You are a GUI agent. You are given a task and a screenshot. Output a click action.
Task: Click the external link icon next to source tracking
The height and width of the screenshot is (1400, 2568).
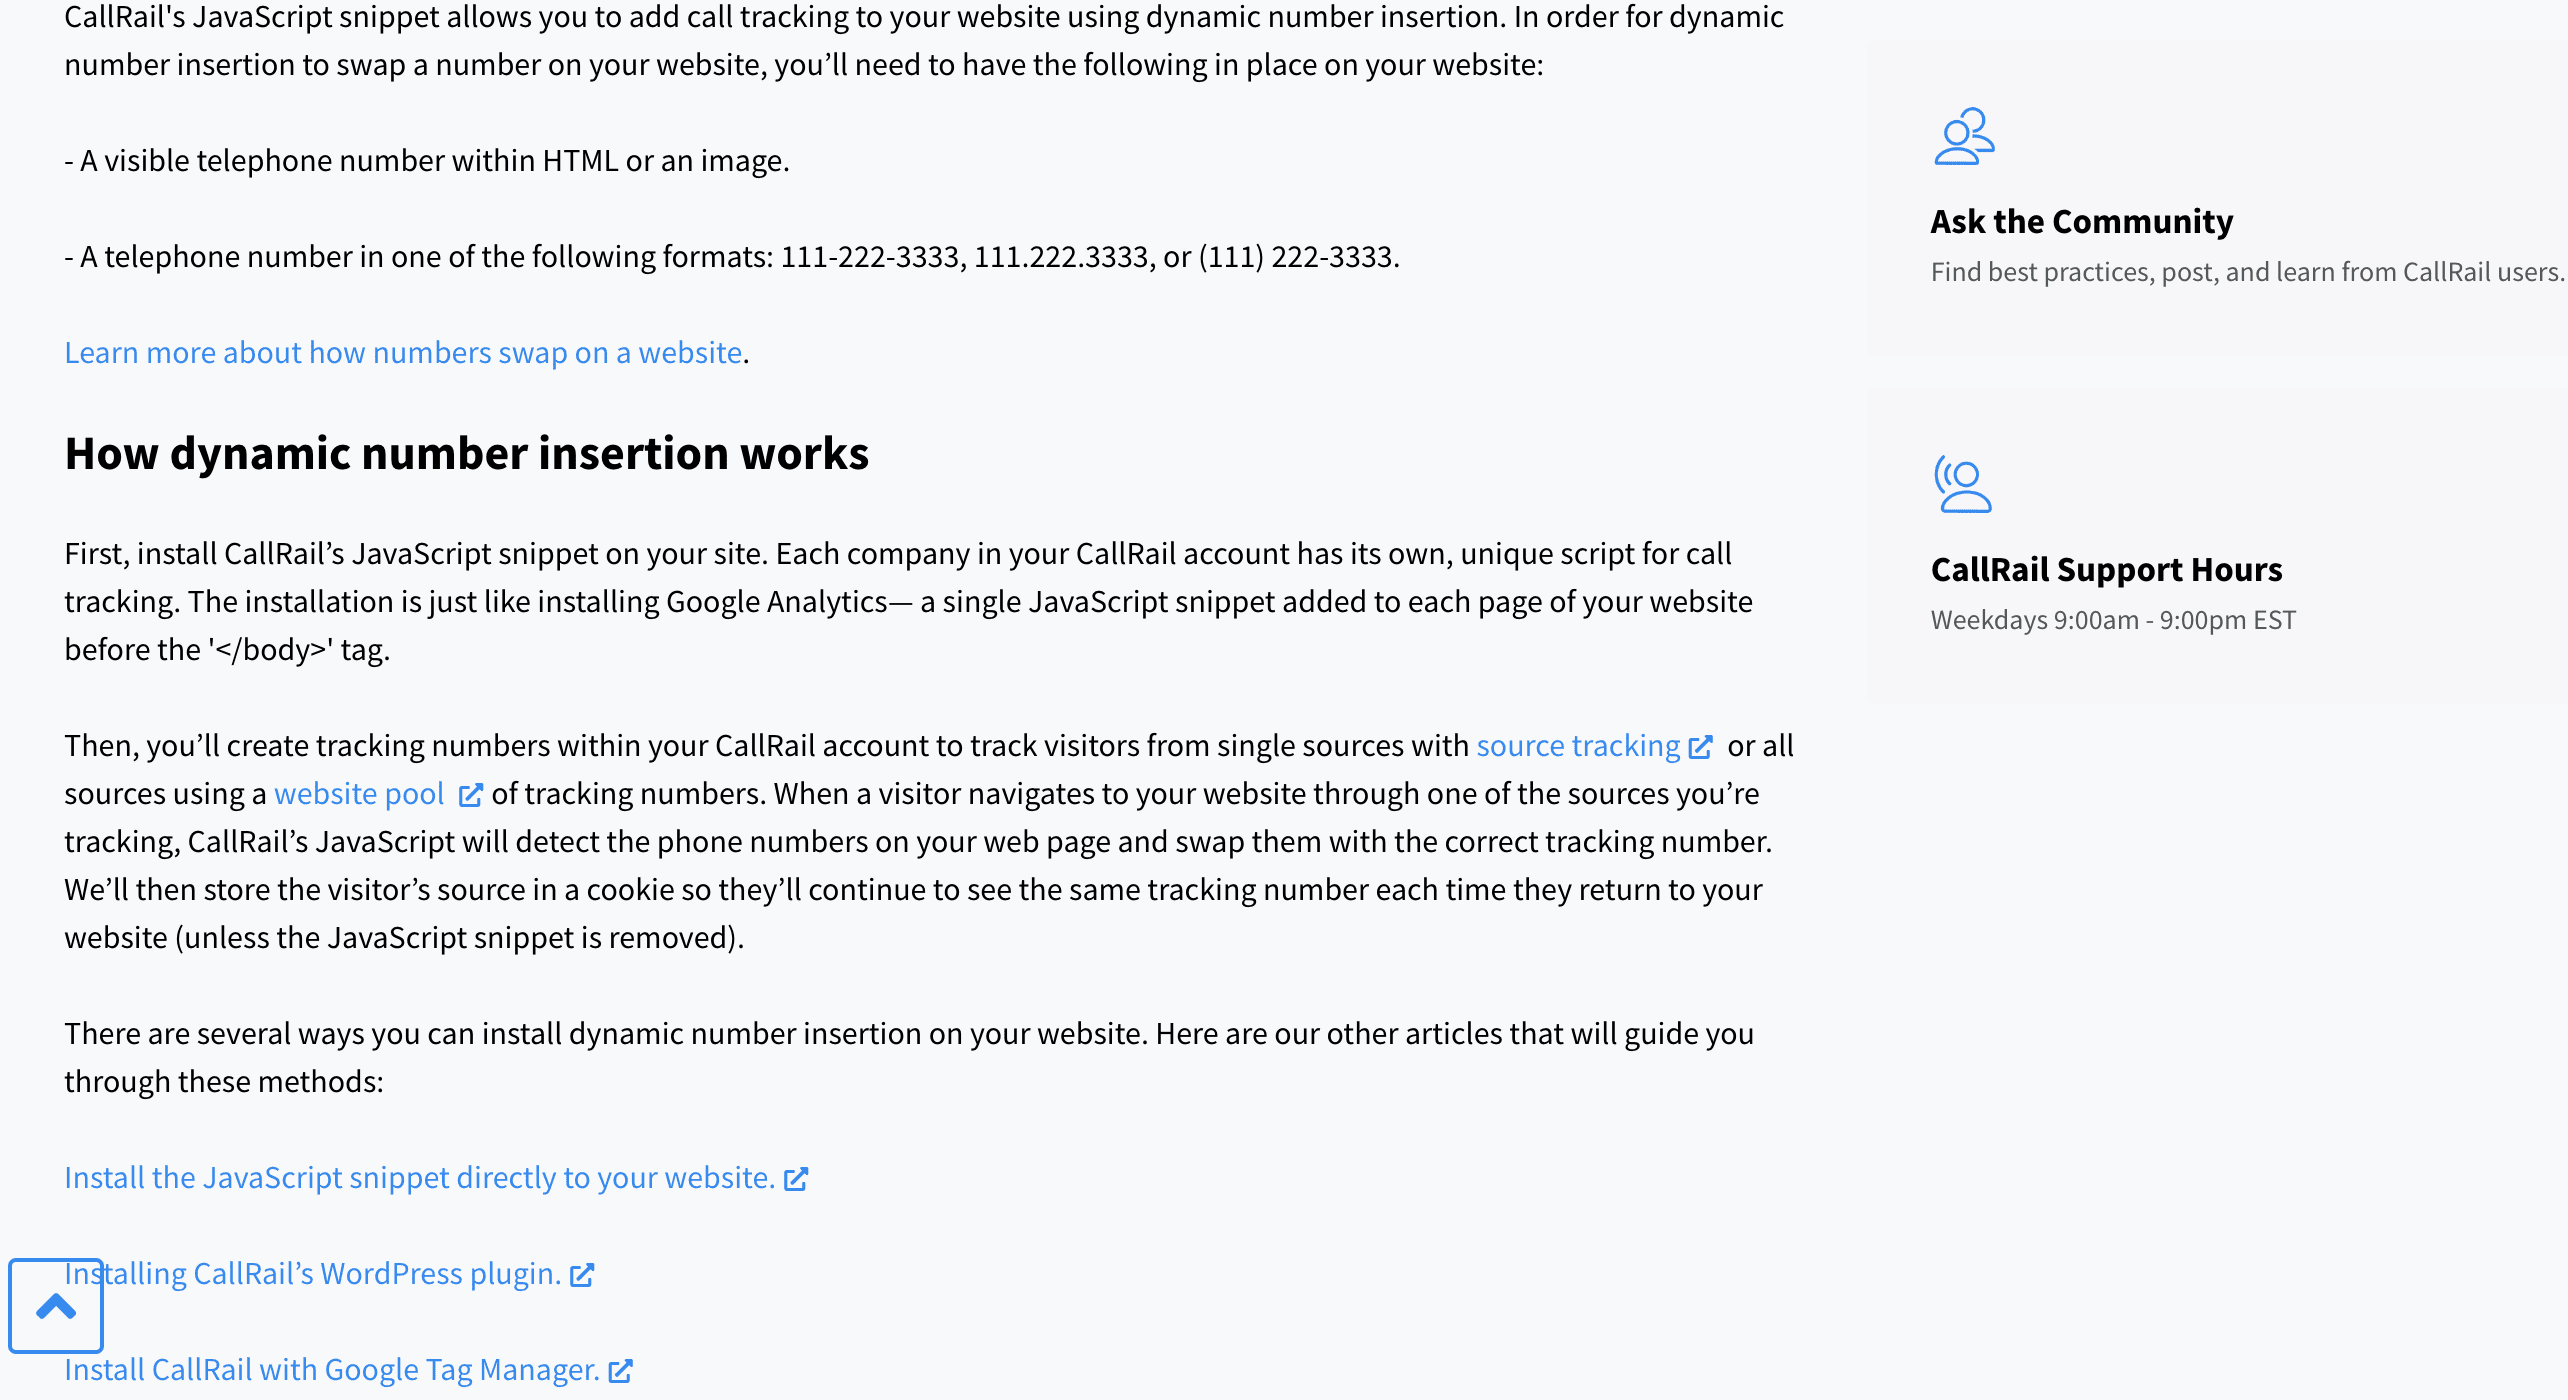(1701, 746)
